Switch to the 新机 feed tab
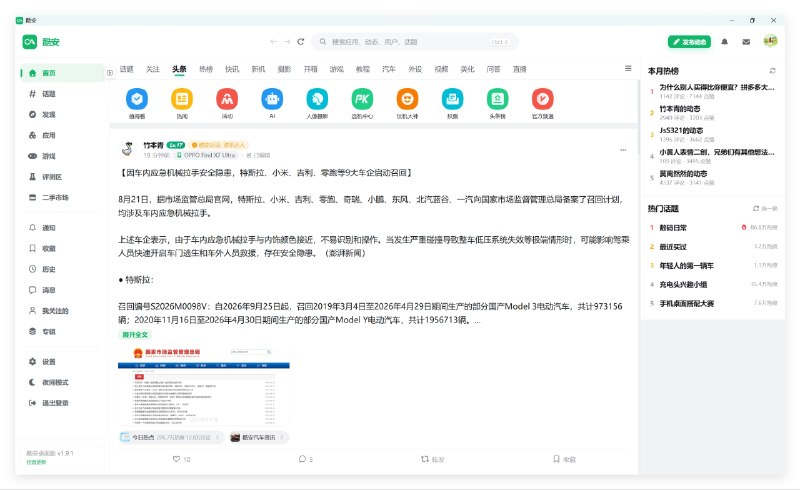The image size is (800, 490). (258, 69)
